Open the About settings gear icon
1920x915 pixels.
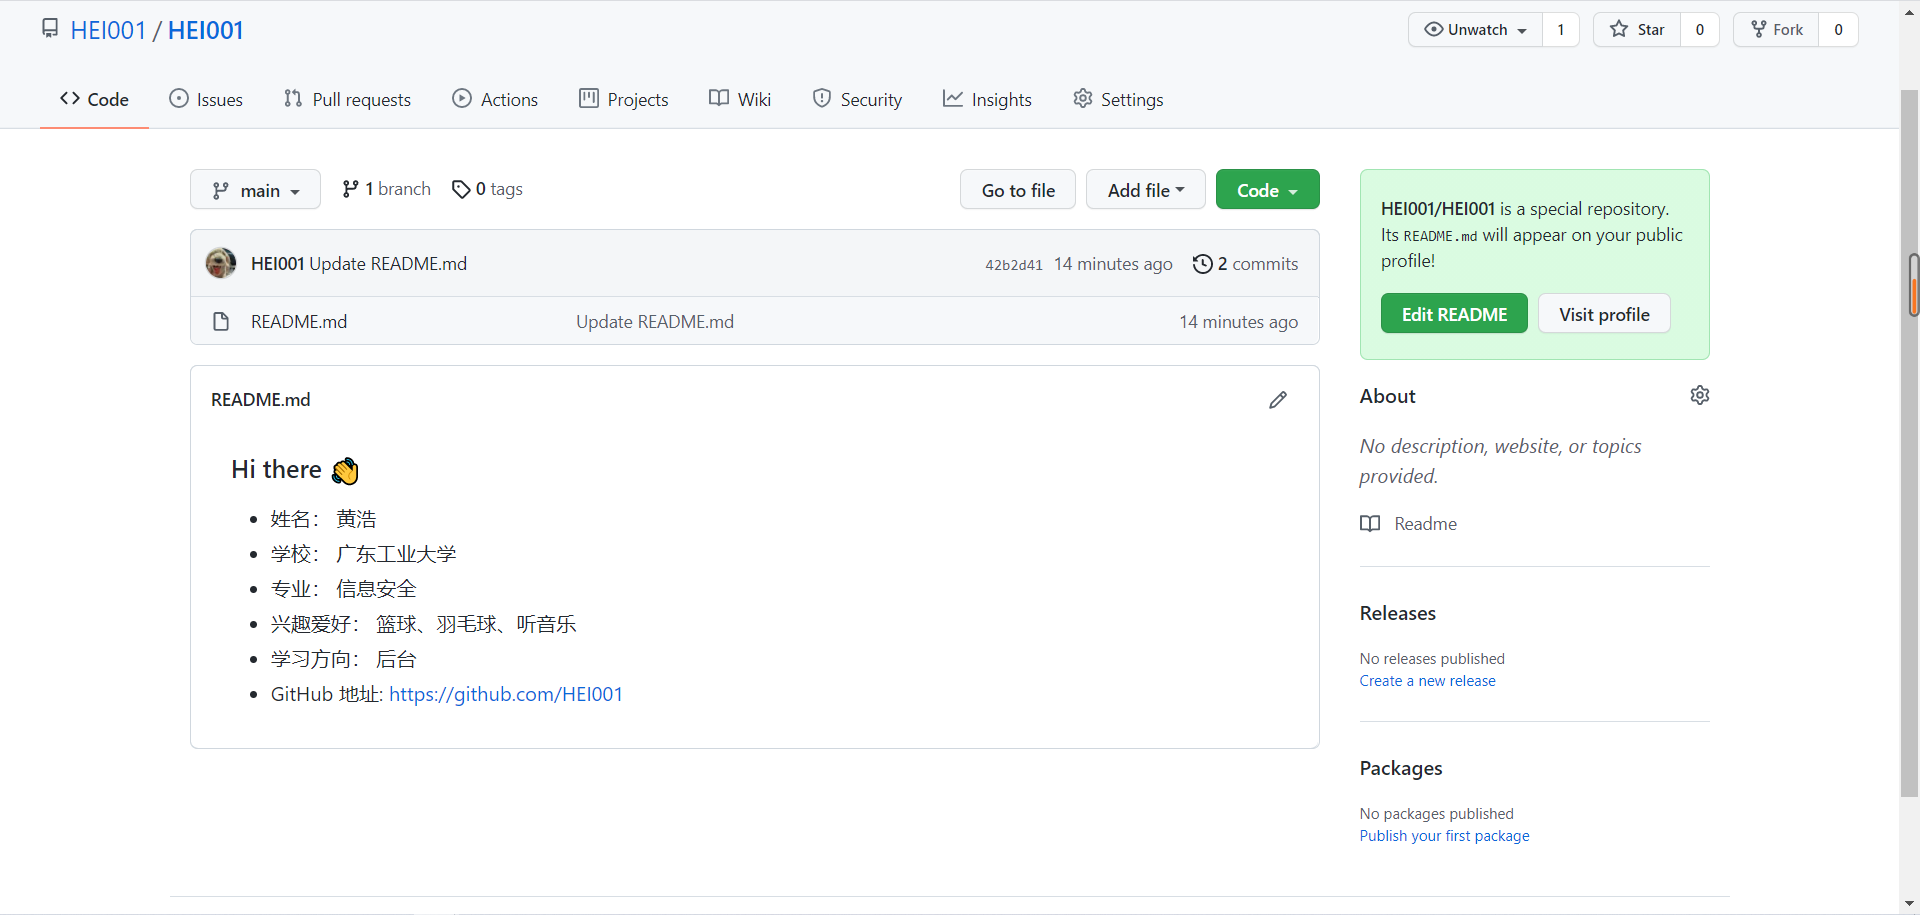1700,395
